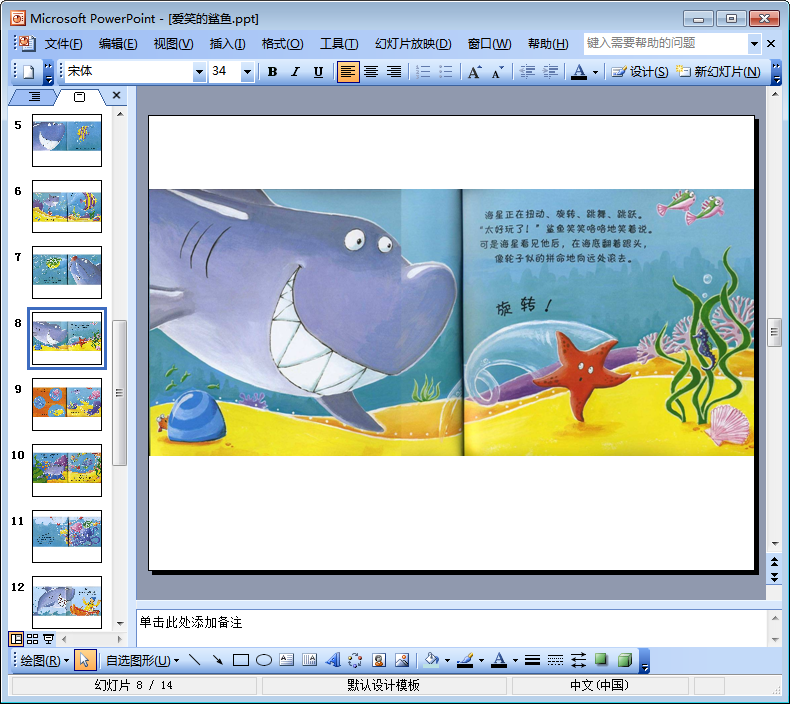This screenshot has height=704, width=790.
Task: Decrease the indent level
Action: (528, 72)
